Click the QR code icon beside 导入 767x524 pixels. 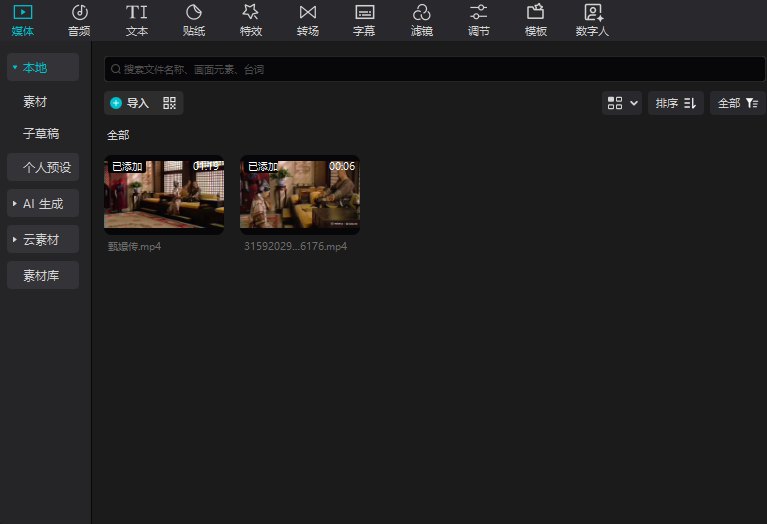coord(169,103)
